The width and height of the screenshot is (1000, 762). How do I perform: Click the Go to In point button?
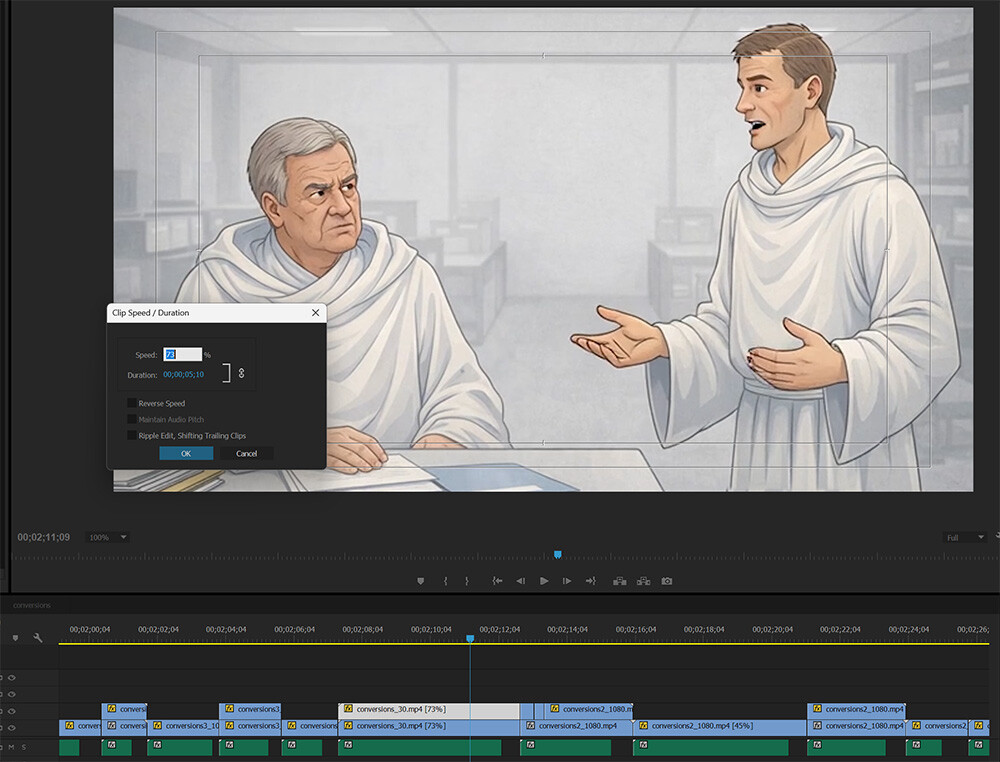point(497,581)
